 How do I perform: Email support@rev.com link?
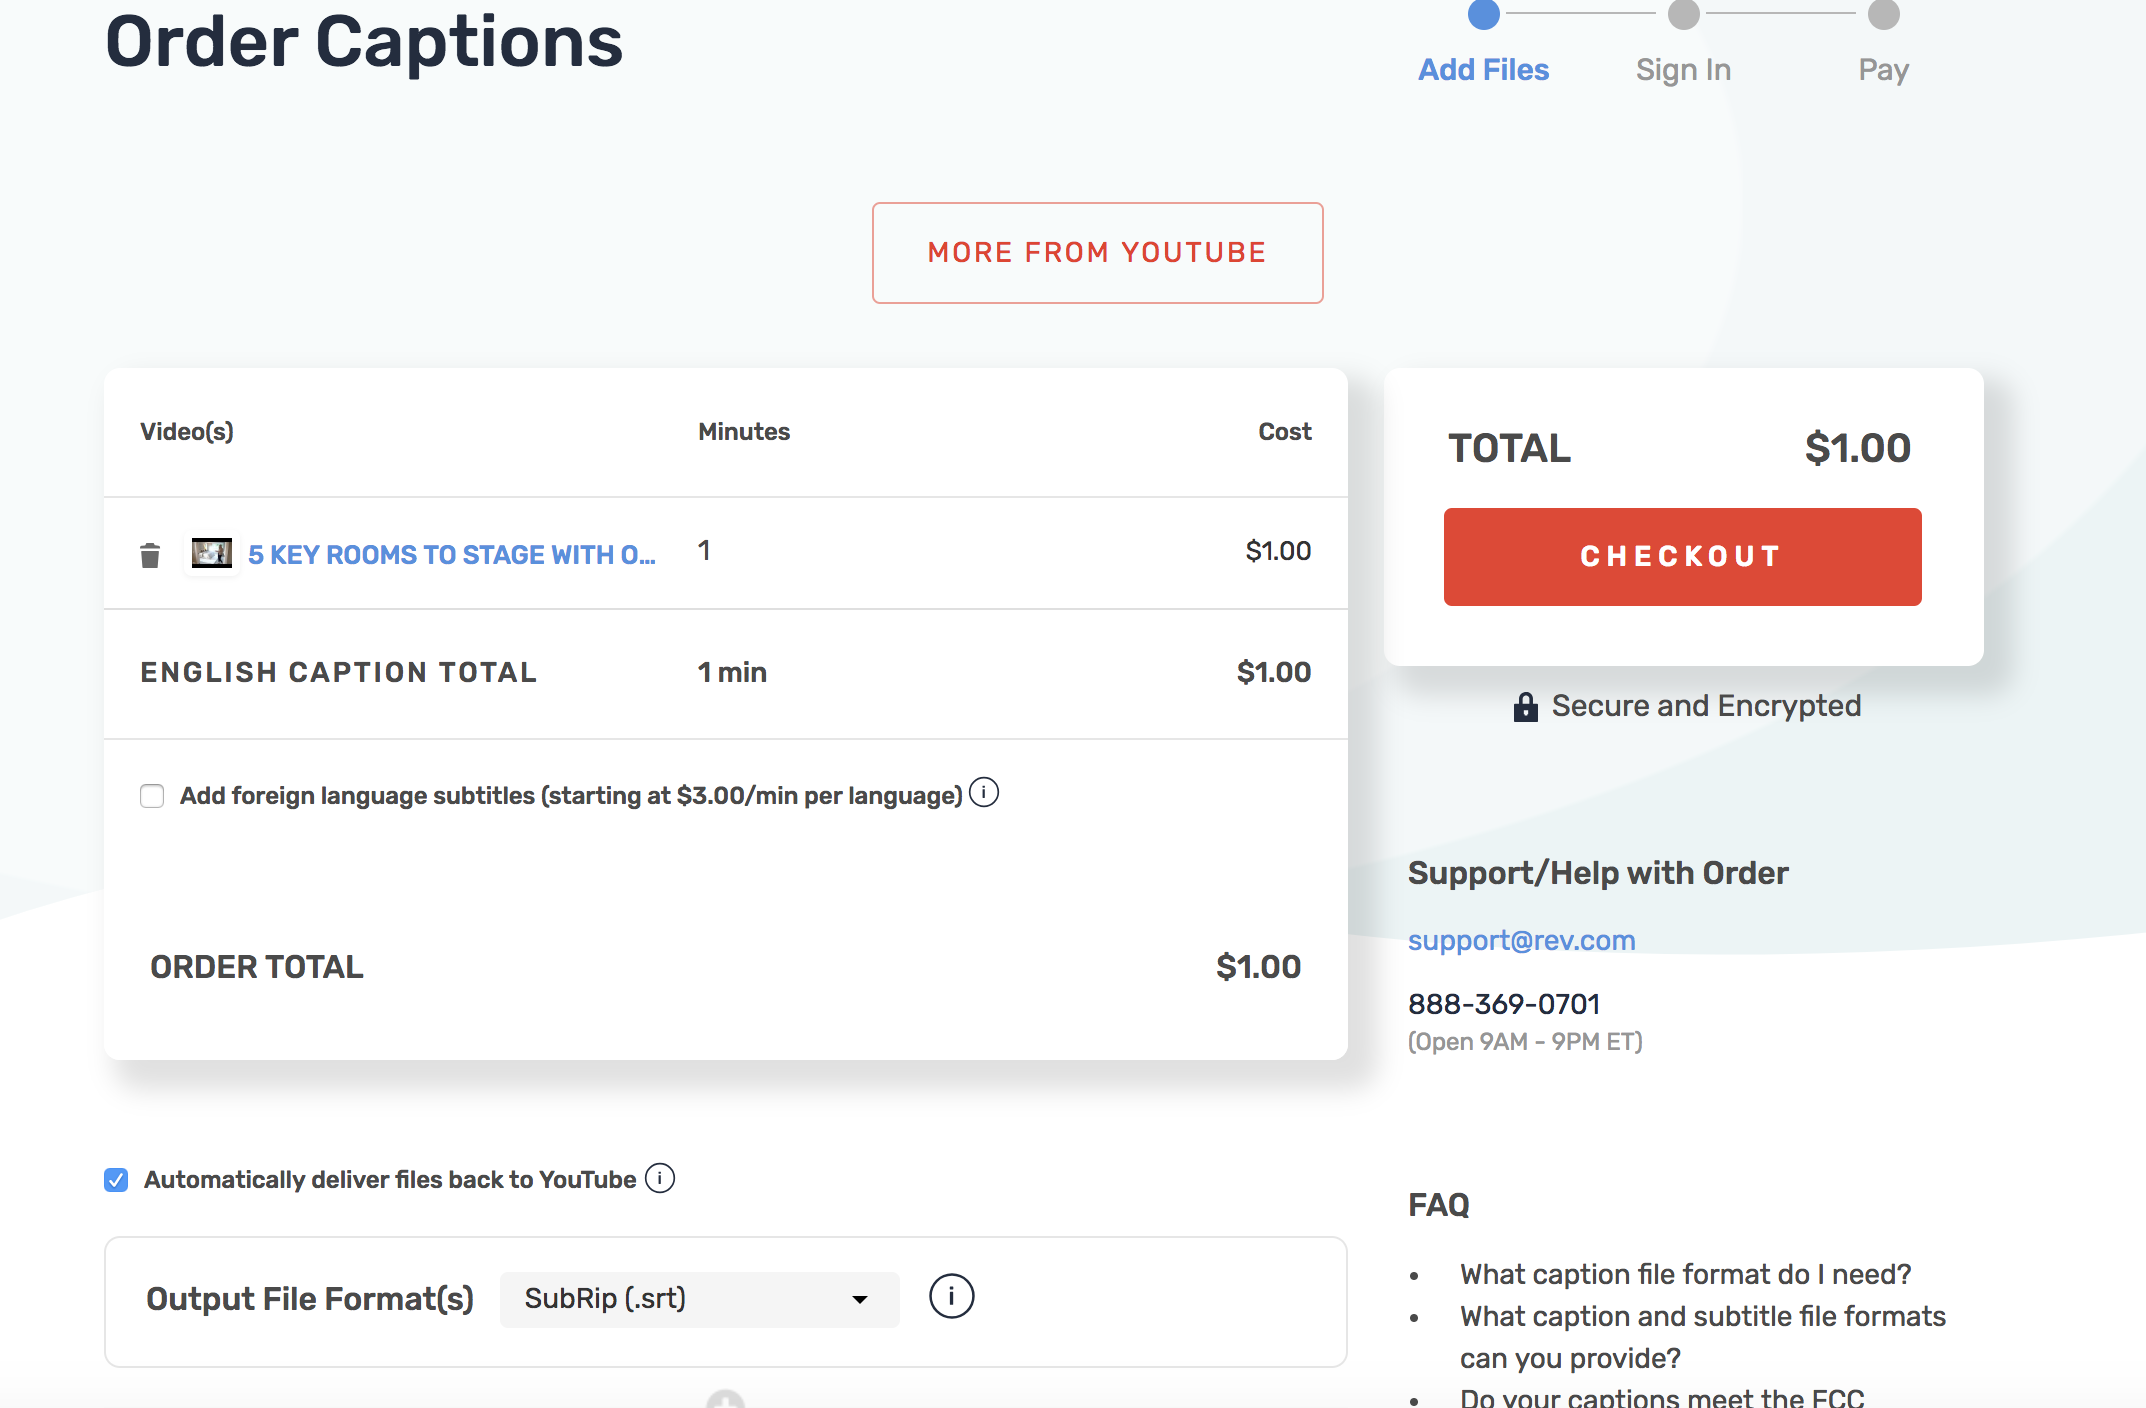coord(1521,940)
